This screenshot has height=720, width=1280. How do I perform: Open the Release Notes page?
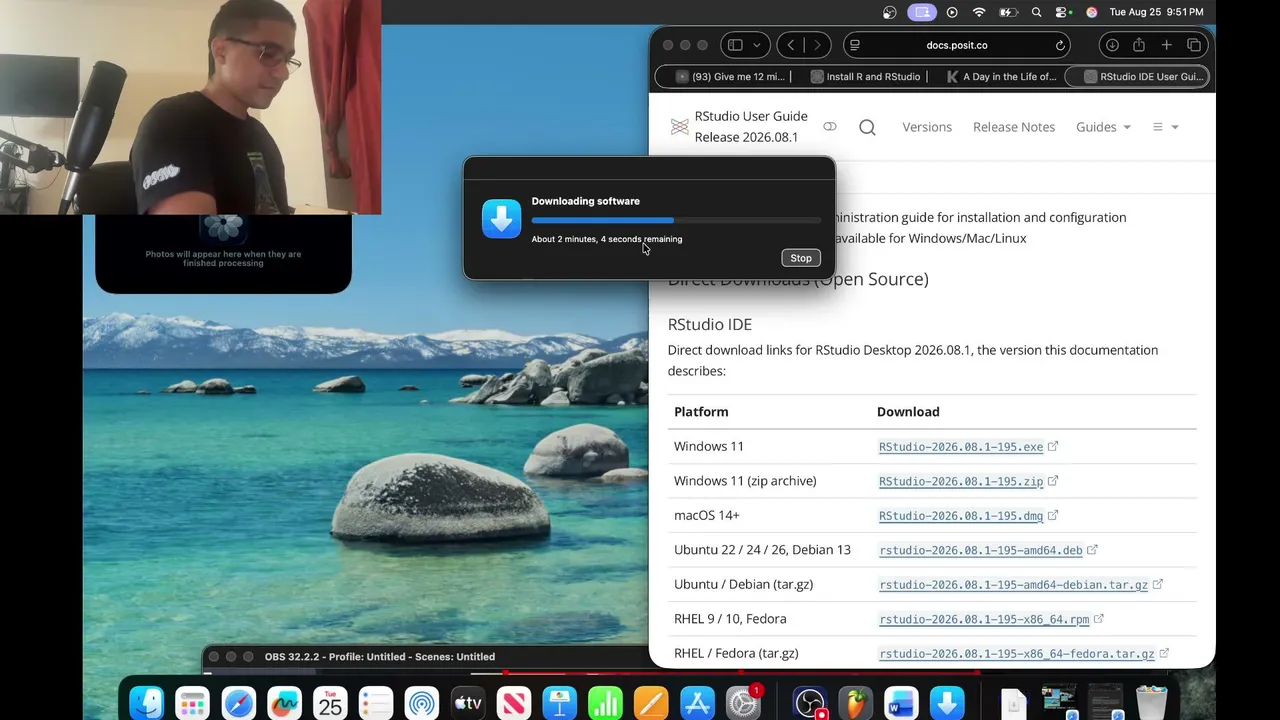coord(1014,127)
